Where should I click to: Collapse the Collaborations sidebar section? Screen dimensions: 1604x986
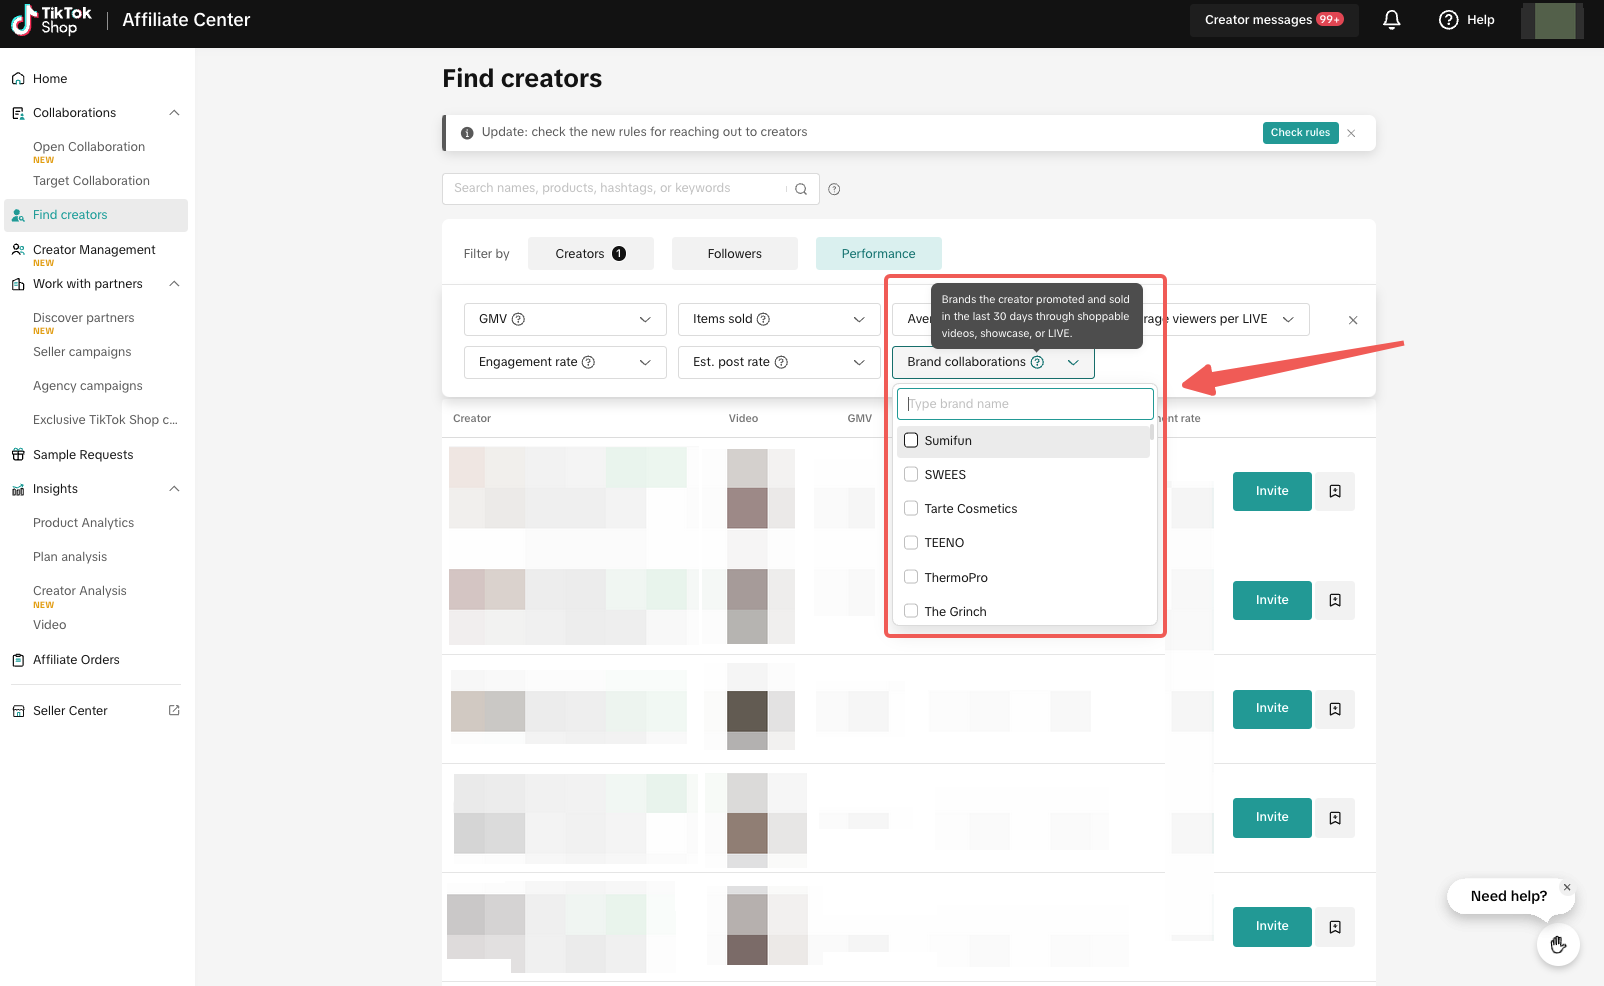[174, 113]
